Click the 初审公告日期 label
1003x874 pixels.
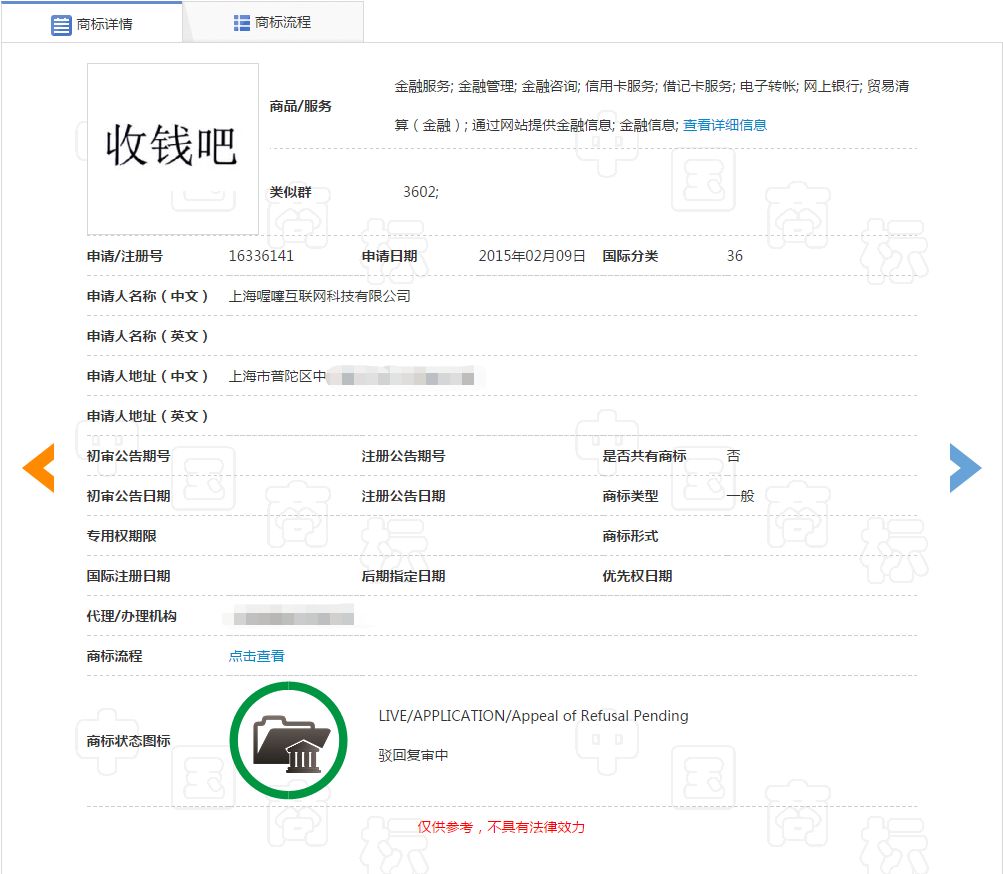click(129, 496)
